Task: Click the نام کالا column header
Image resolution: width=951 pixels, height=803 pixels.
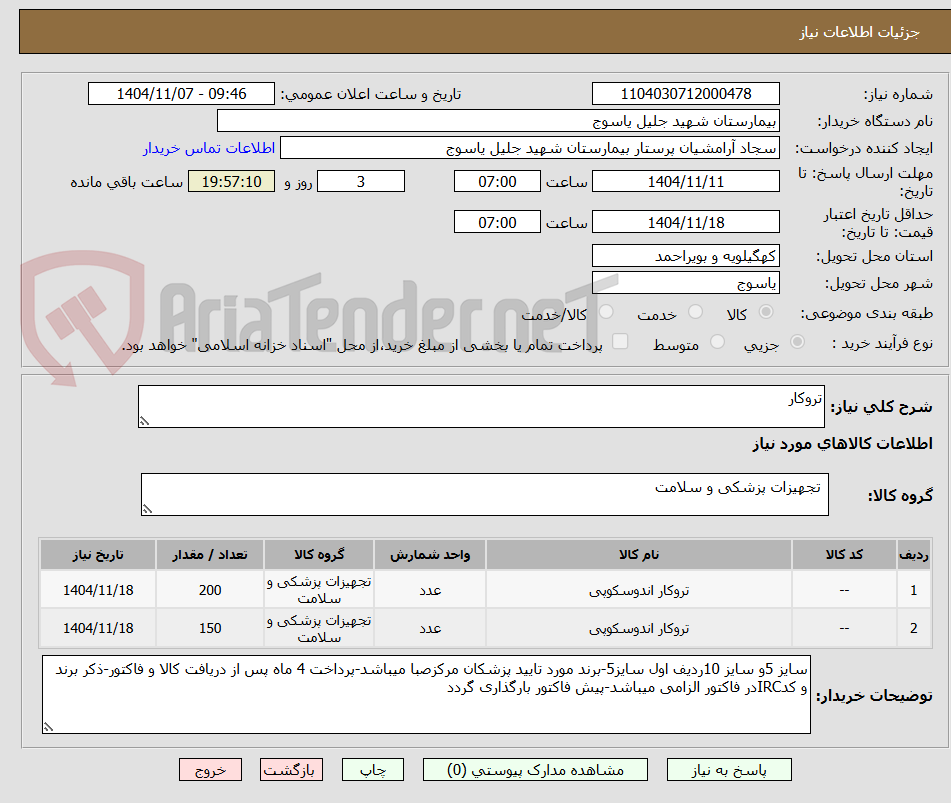Action: pyautogui.click(x=639, y=554)
